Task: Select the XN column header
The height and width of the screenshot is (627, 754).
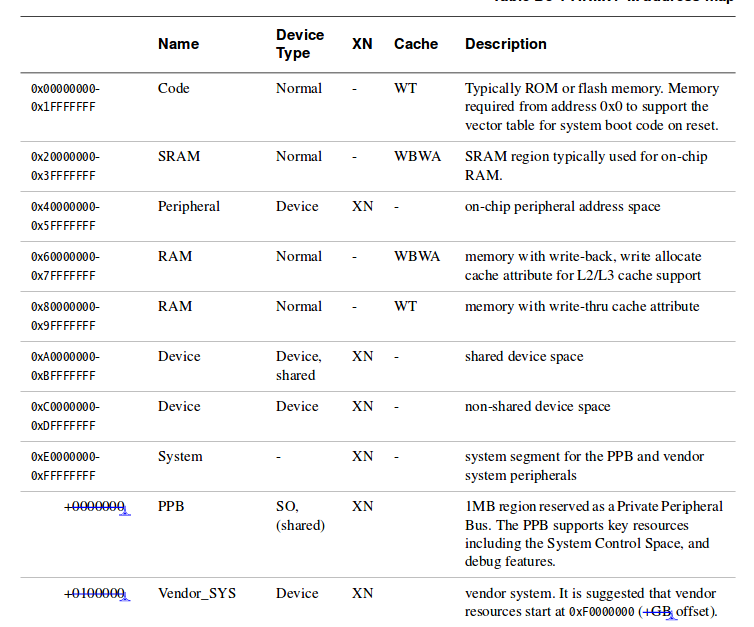Action: tap(362, 44)
